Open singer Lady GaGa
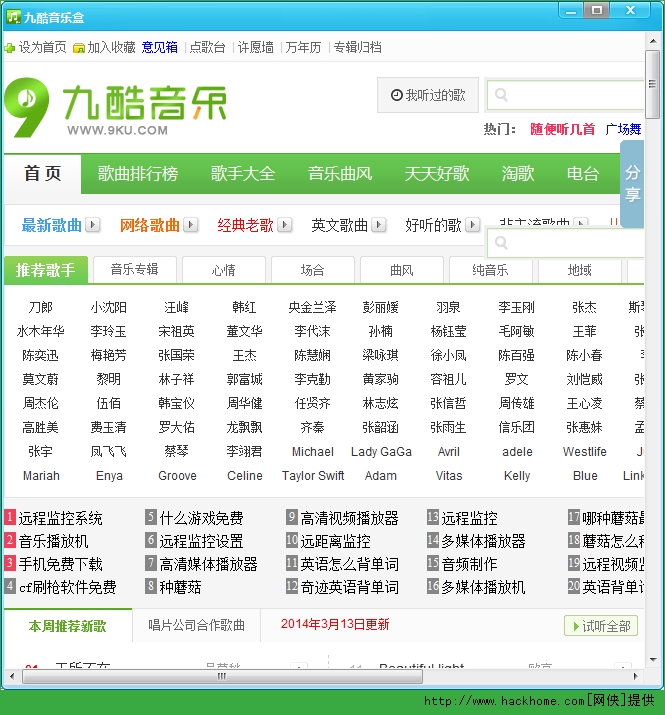 [x=381, y=451]
